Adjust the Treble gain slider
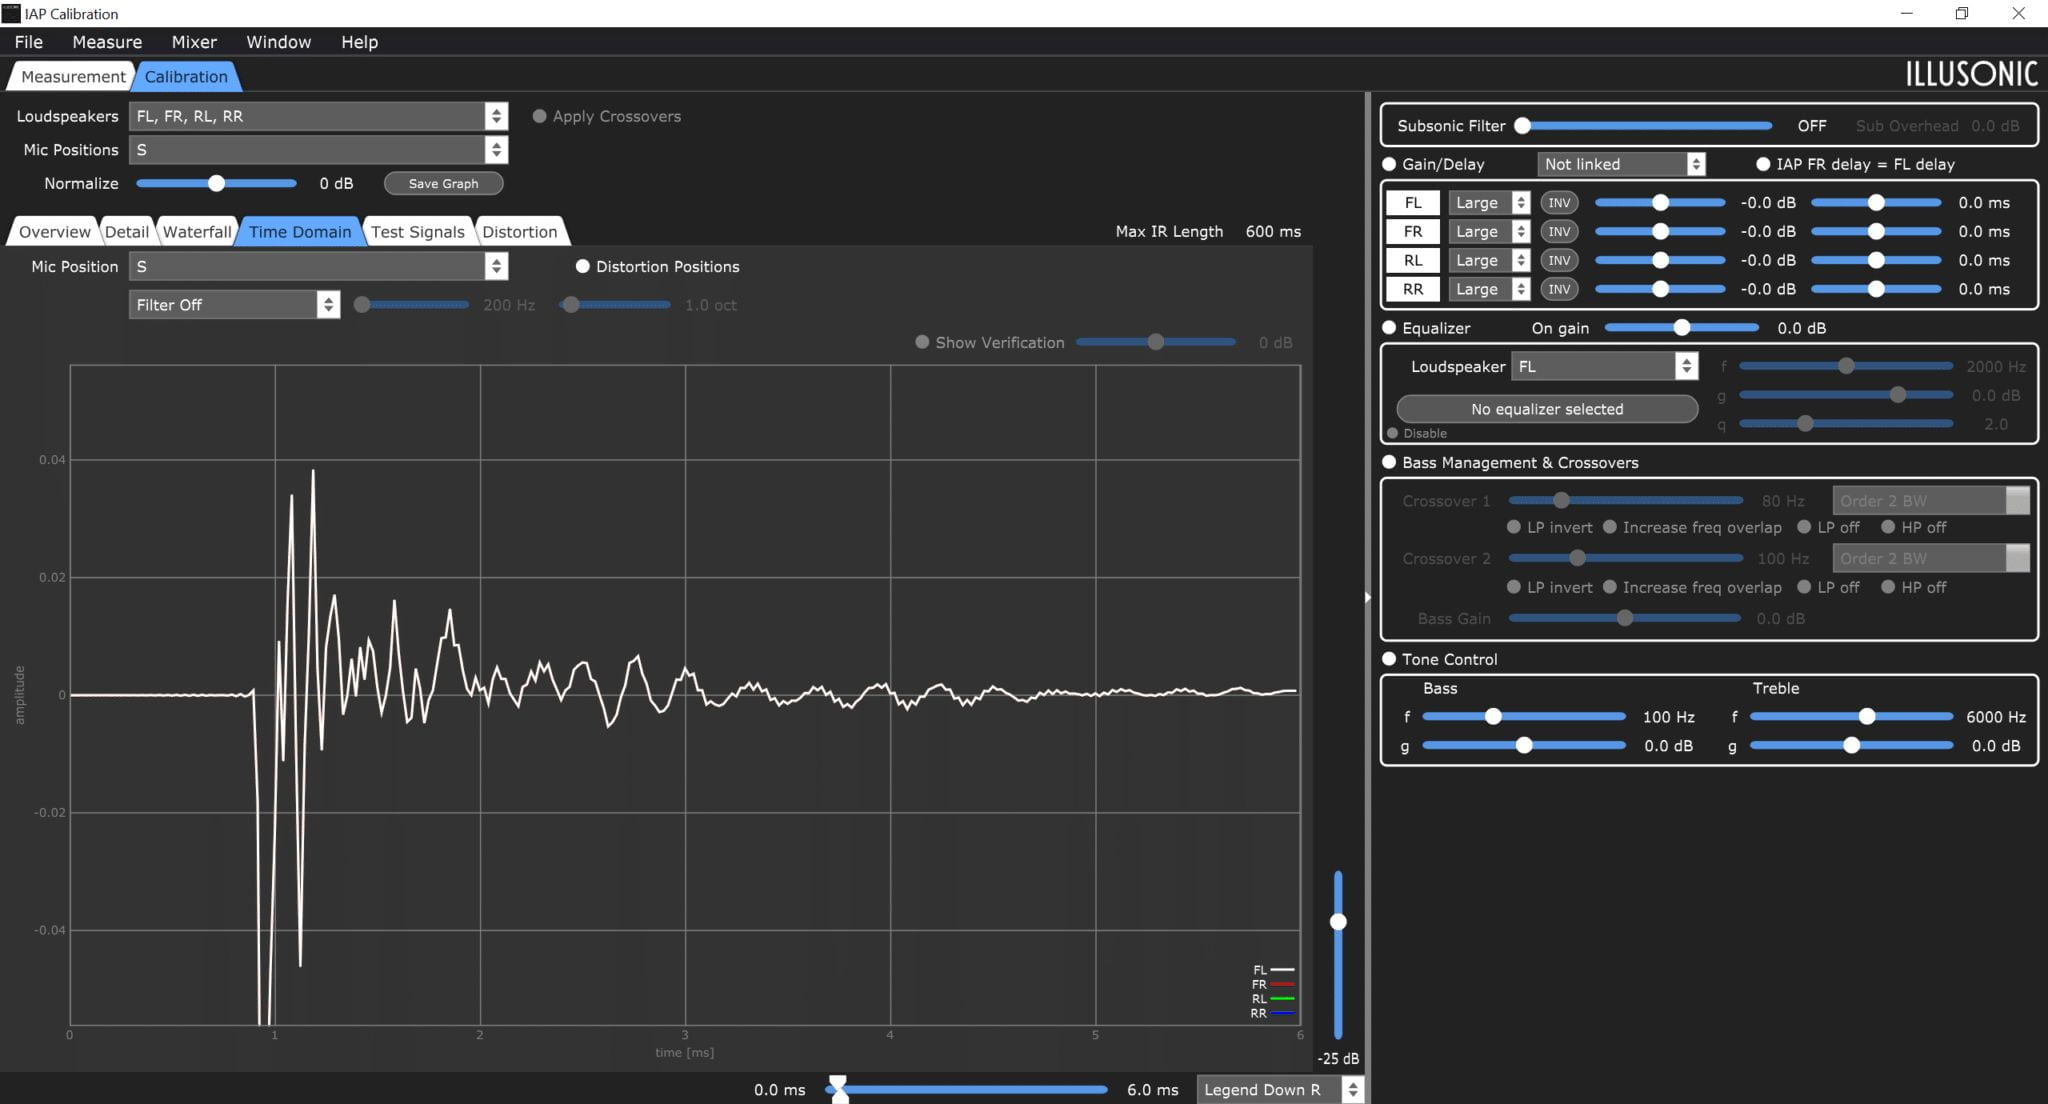The height and width of the screenshot is (1104, 2048). [1851, 746]
